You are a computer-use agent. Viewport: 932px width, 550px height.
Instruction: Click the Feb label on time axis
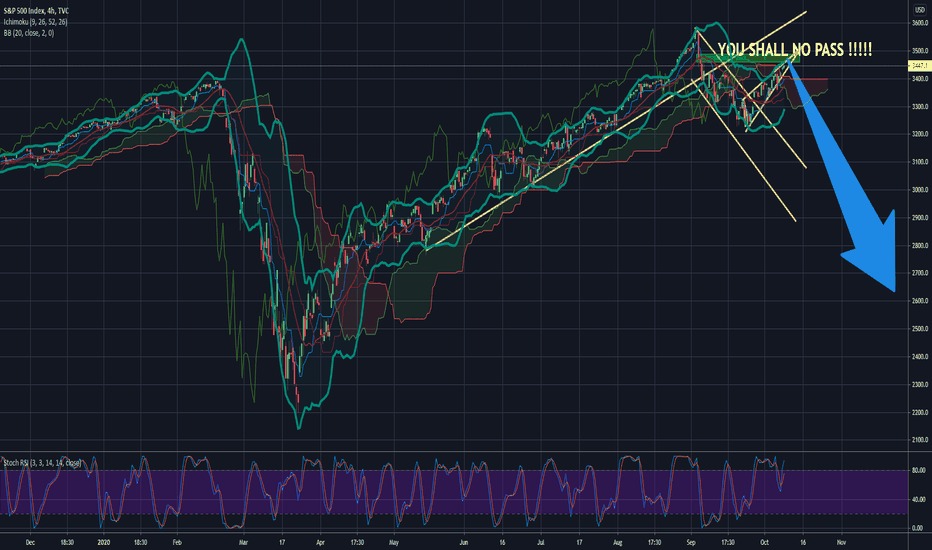pyautogui.click(x=176, y=542)
